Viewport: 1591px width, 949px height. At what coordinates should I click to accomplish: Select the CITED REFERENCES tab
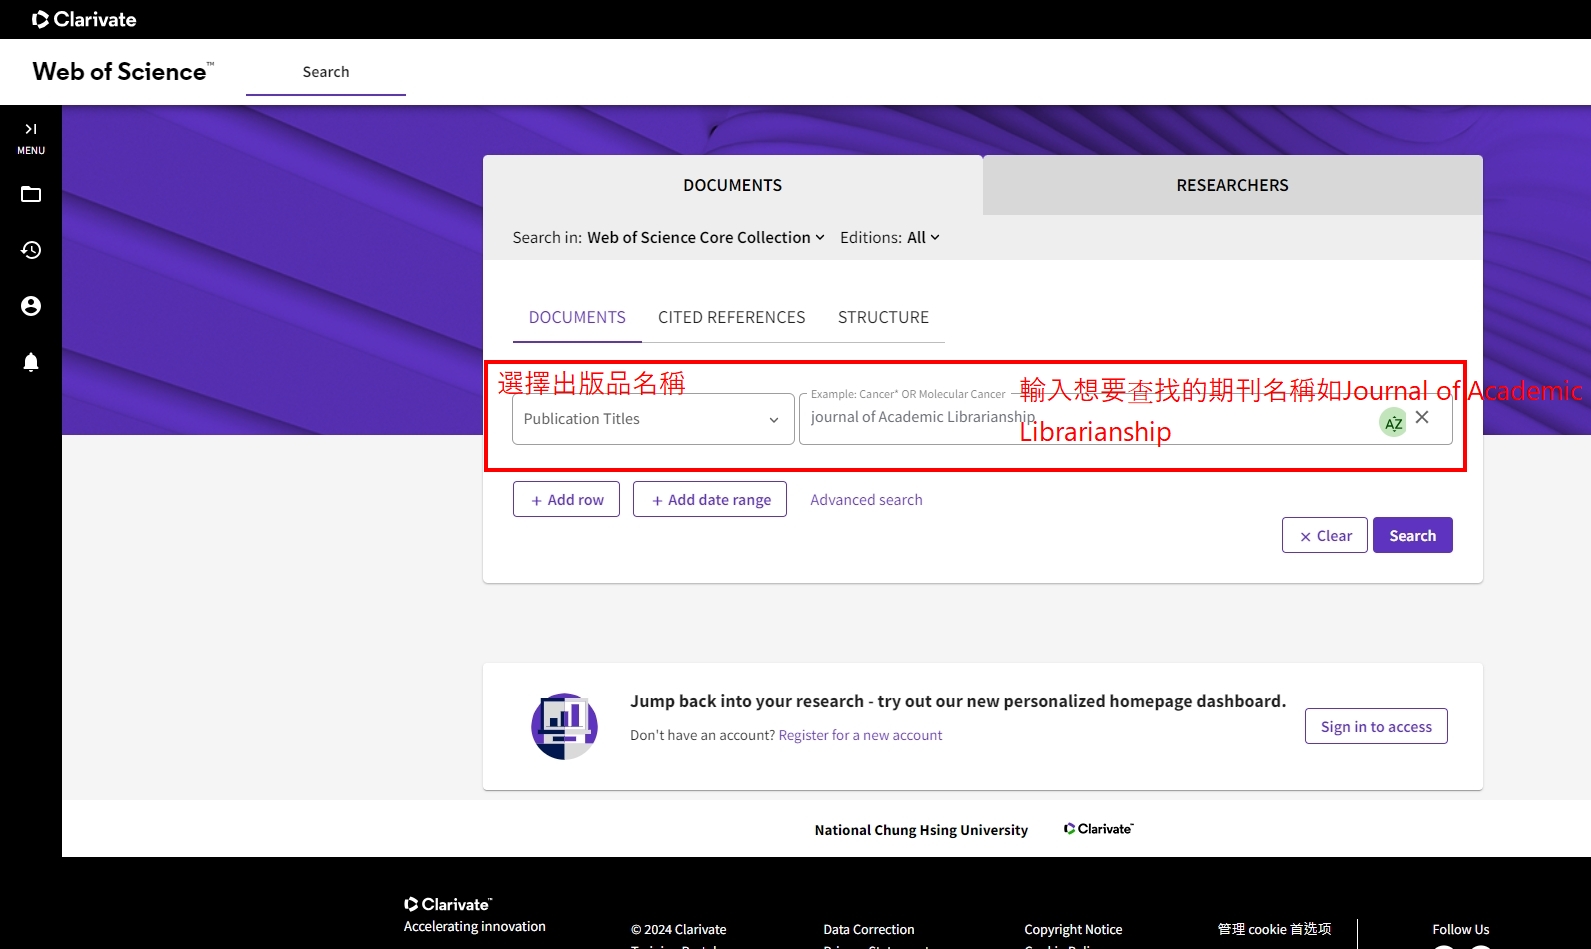(732, 318)
